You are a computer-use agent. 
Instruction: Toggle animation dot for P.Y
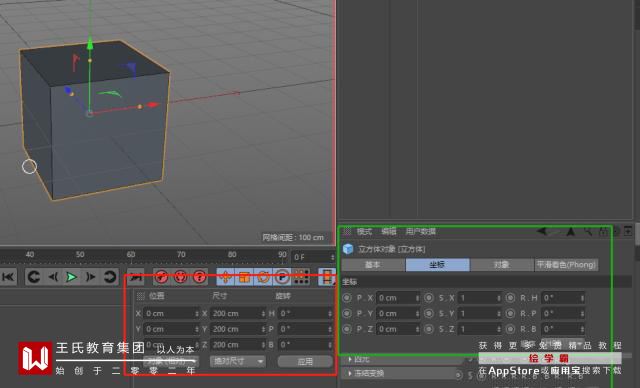coord(347,313)
